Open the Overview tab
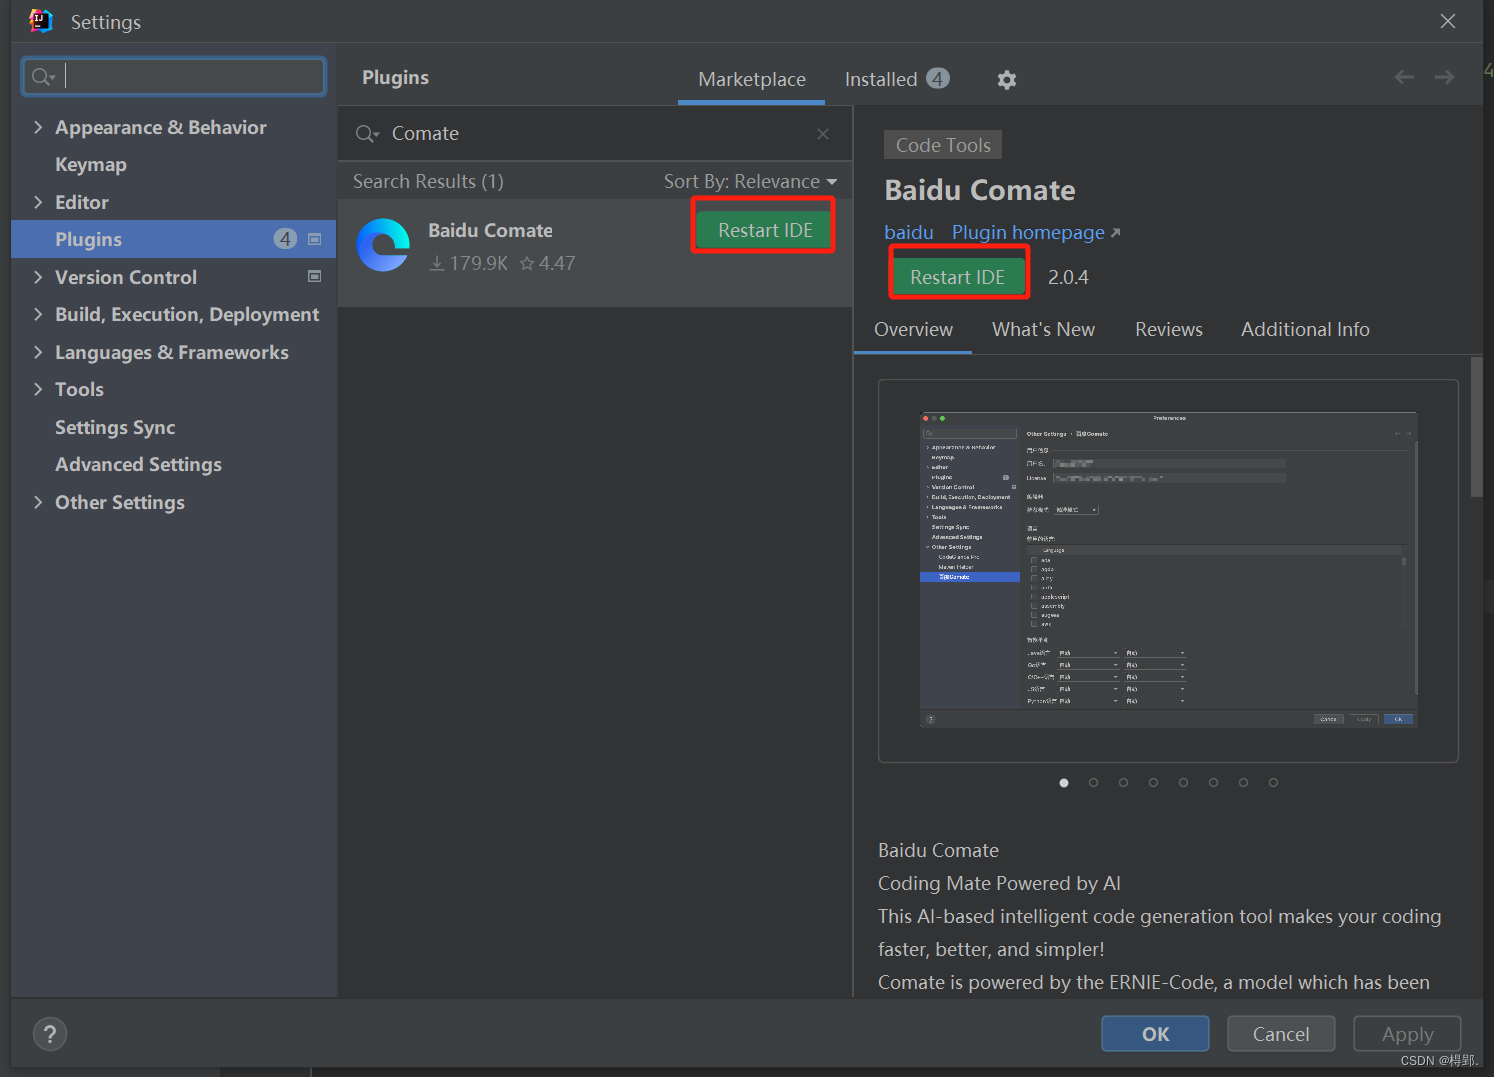 coord(913,329)
